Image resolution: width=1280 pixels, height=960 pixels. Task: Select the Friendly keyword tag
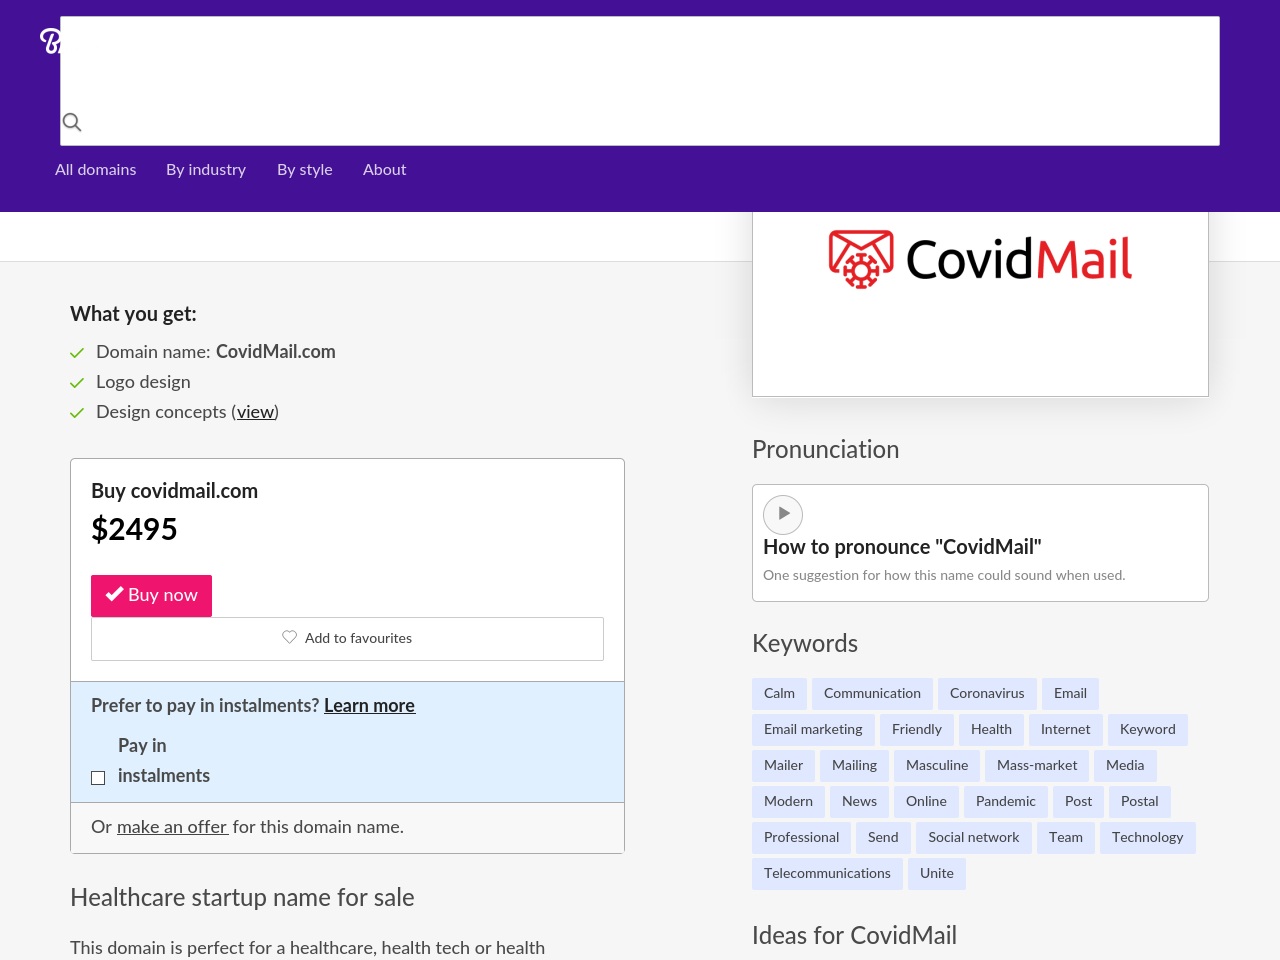[917, 730]
